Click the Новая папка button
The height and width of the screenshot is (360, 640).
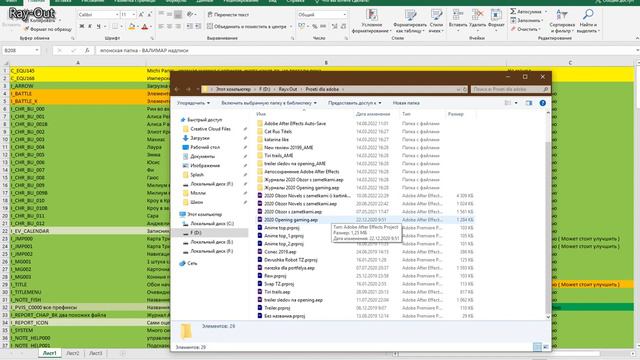pyautogui.click(x=406, y=103)
